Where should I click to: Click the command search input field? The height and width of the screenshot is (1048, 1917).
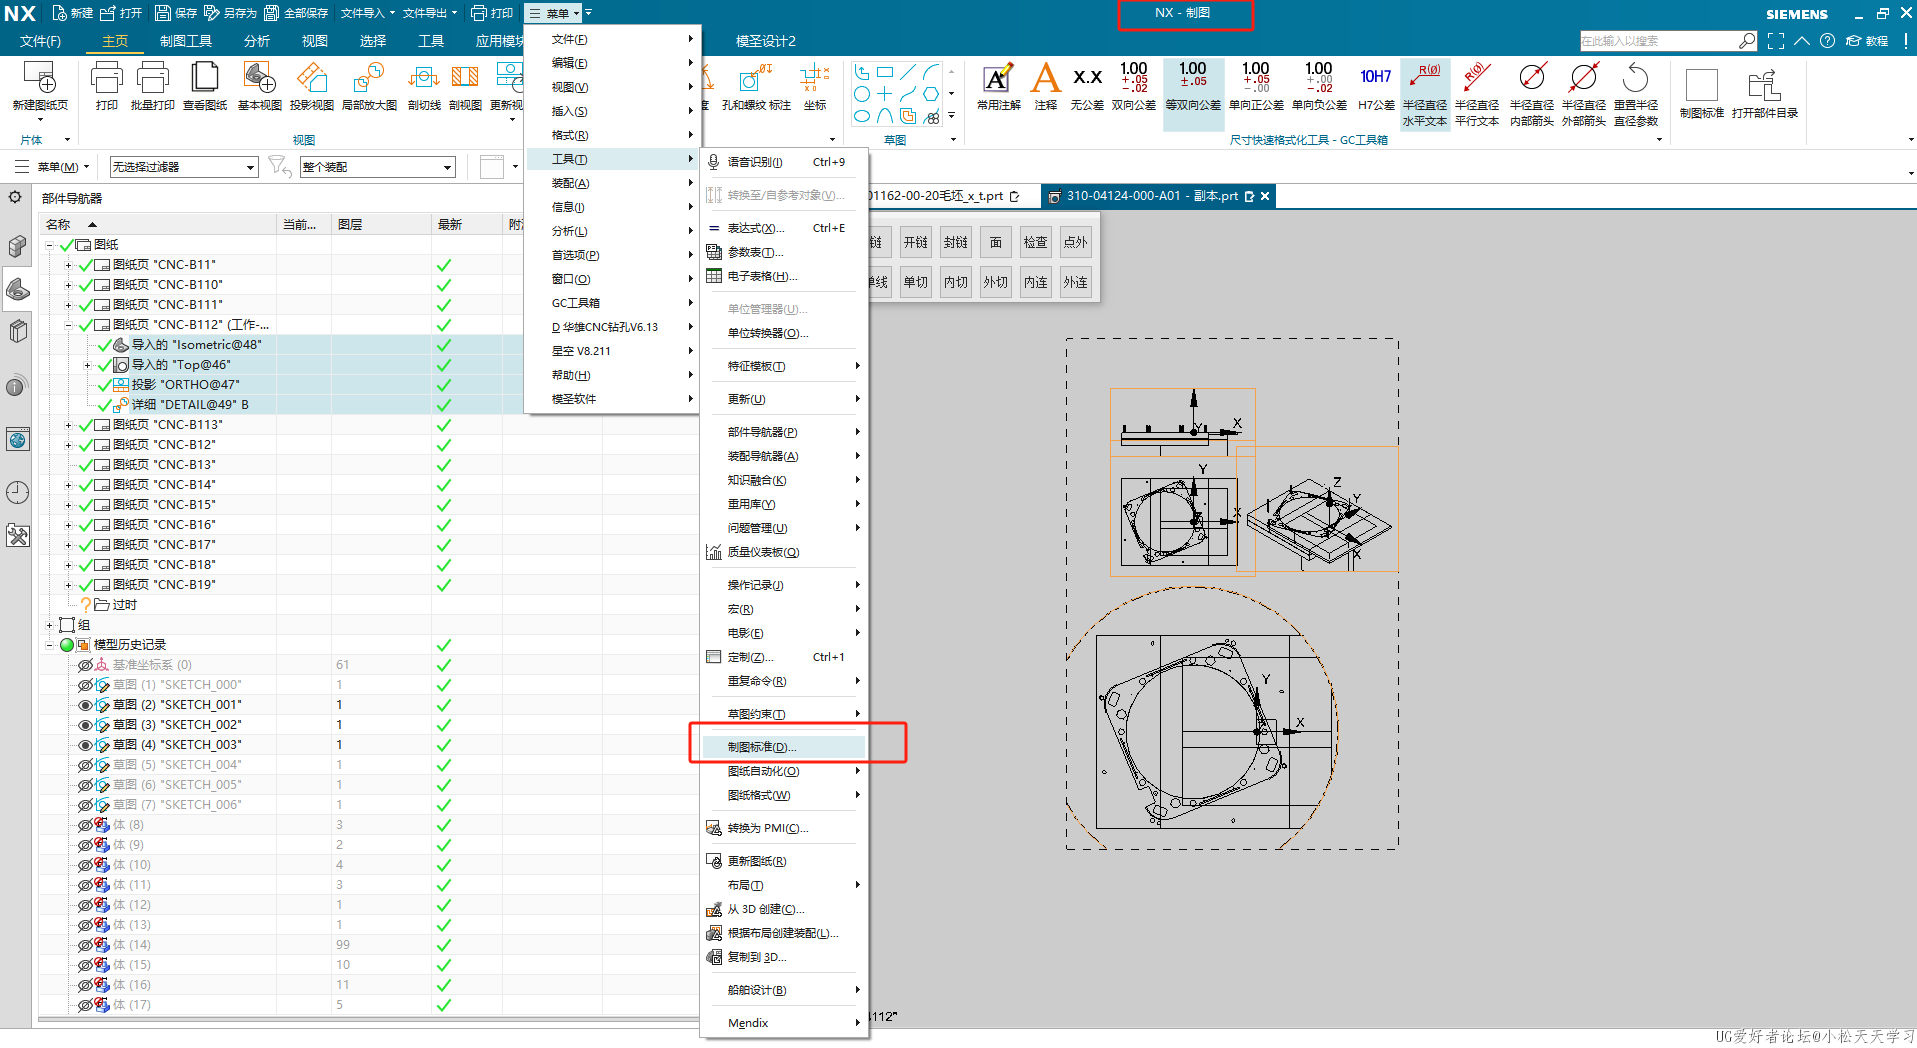(1658, 41)
